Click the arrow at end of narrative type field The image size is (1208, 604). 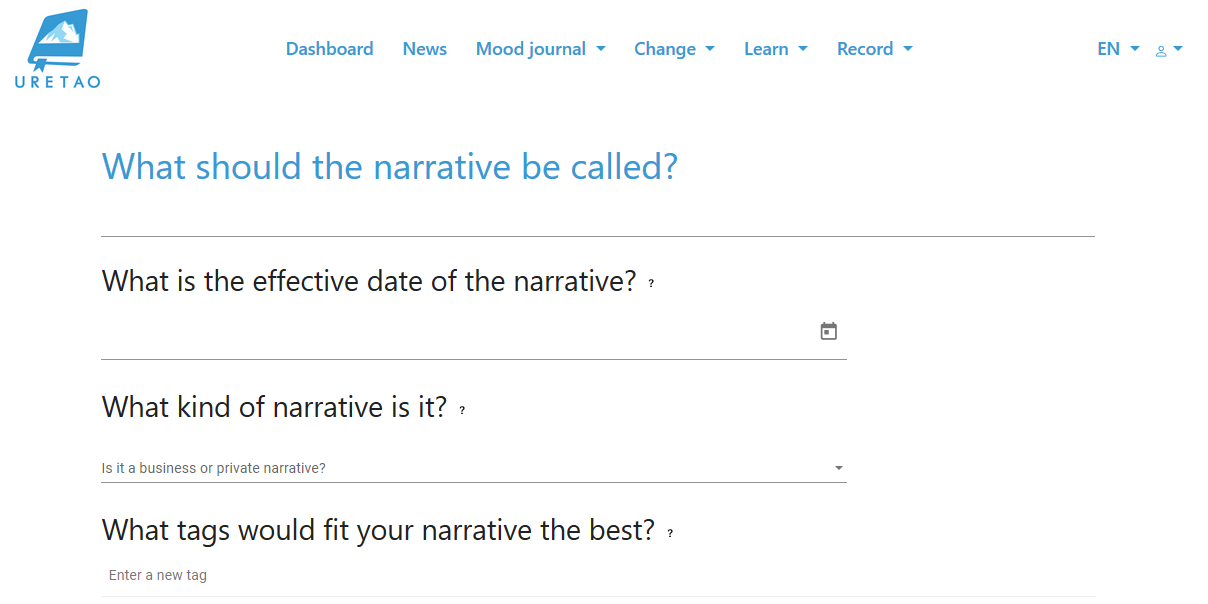point(838,468)
